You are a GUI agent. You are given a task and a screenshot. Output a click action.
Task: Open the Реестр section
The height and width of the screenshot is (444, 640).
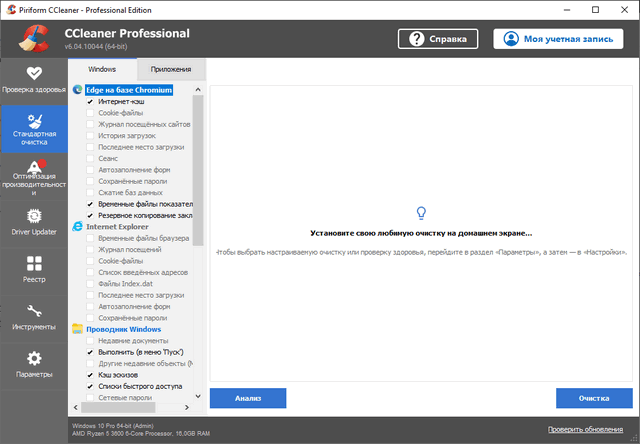(x=34, y=270)
